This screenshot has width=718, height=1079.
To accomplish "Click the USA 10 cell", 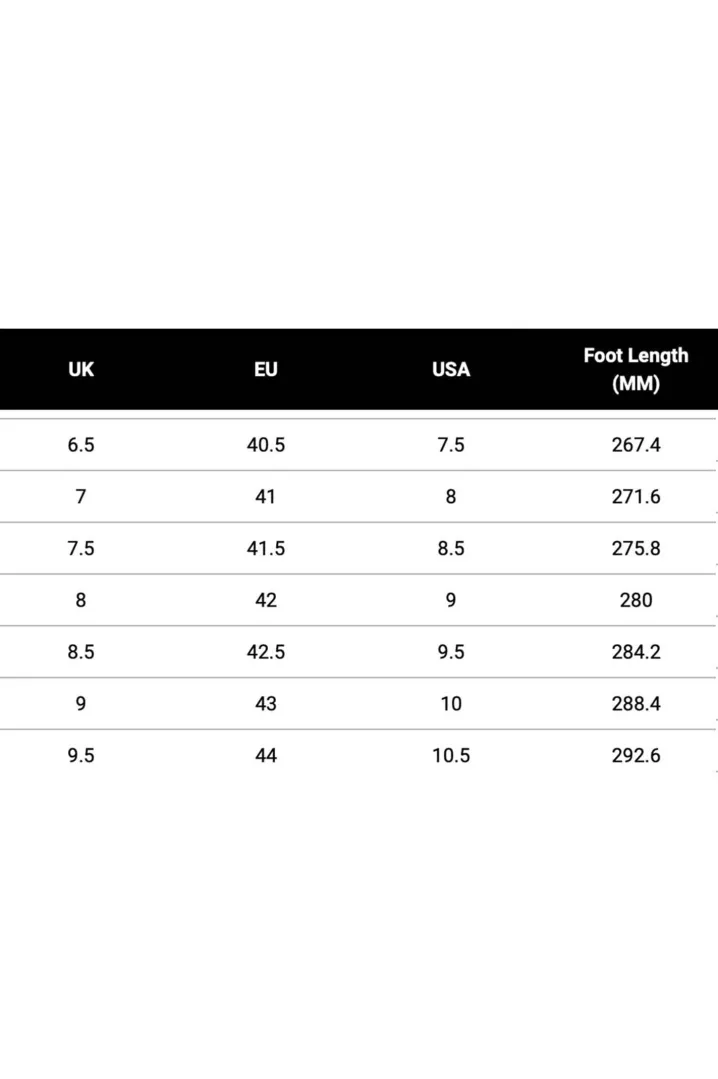I will click(x=451, y=703).
